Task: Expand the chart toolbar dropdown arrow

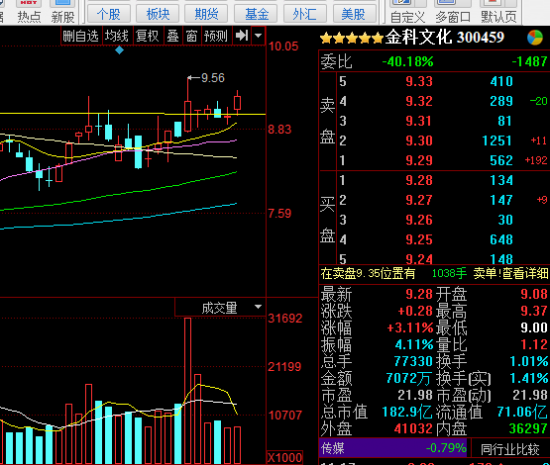Action: point(259,35)
